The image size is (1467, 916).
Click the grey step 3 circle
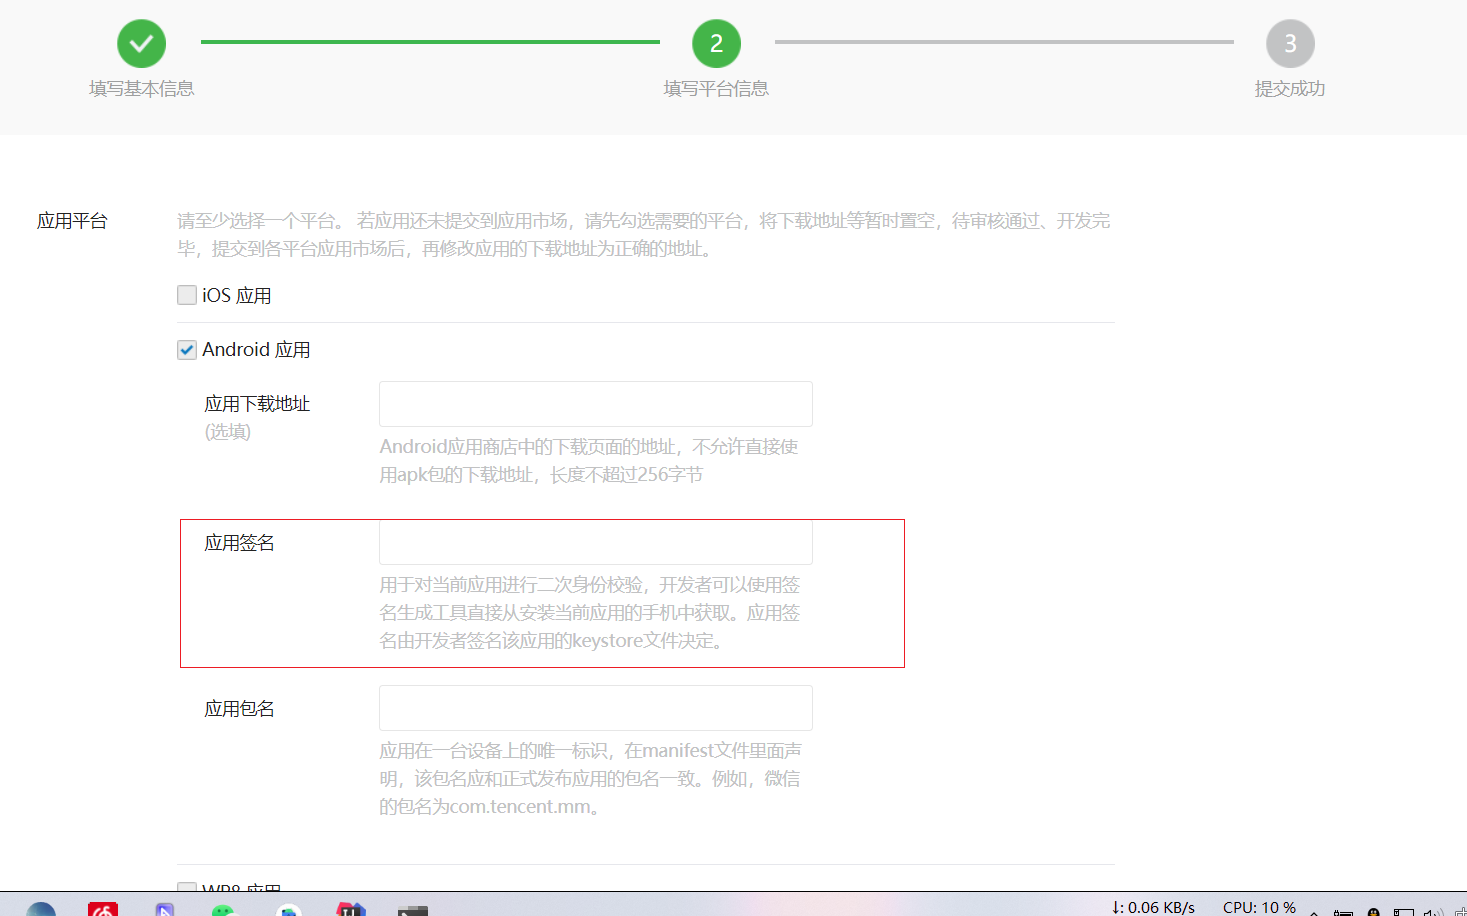point(1290,43)
